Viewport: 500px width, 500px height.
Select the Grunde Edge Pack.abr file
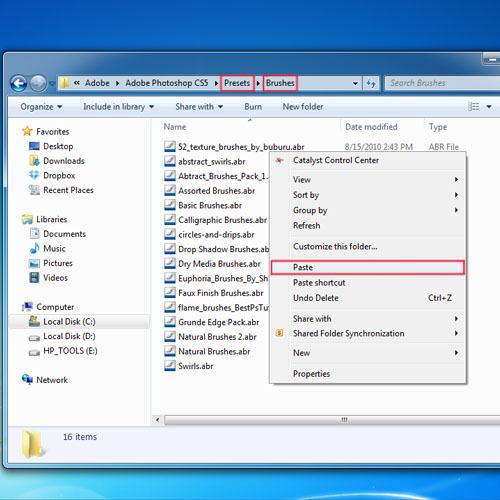pos(212,322)
